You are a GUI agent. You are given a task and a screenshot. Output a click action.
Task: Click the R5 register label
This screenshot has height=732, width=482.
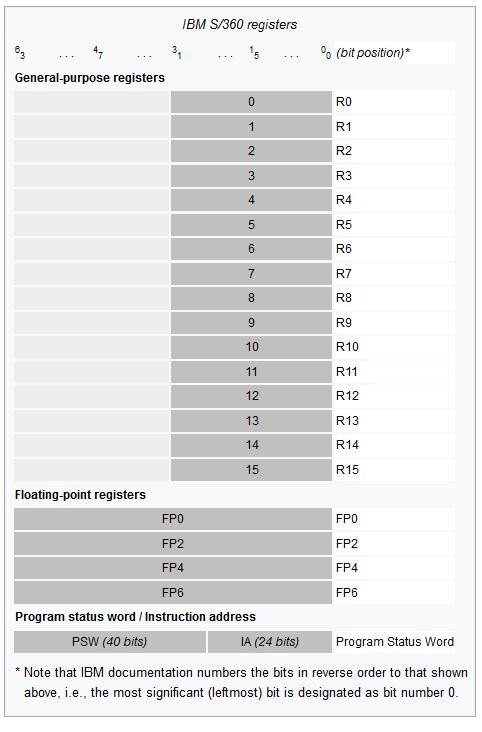pos(344,225)
